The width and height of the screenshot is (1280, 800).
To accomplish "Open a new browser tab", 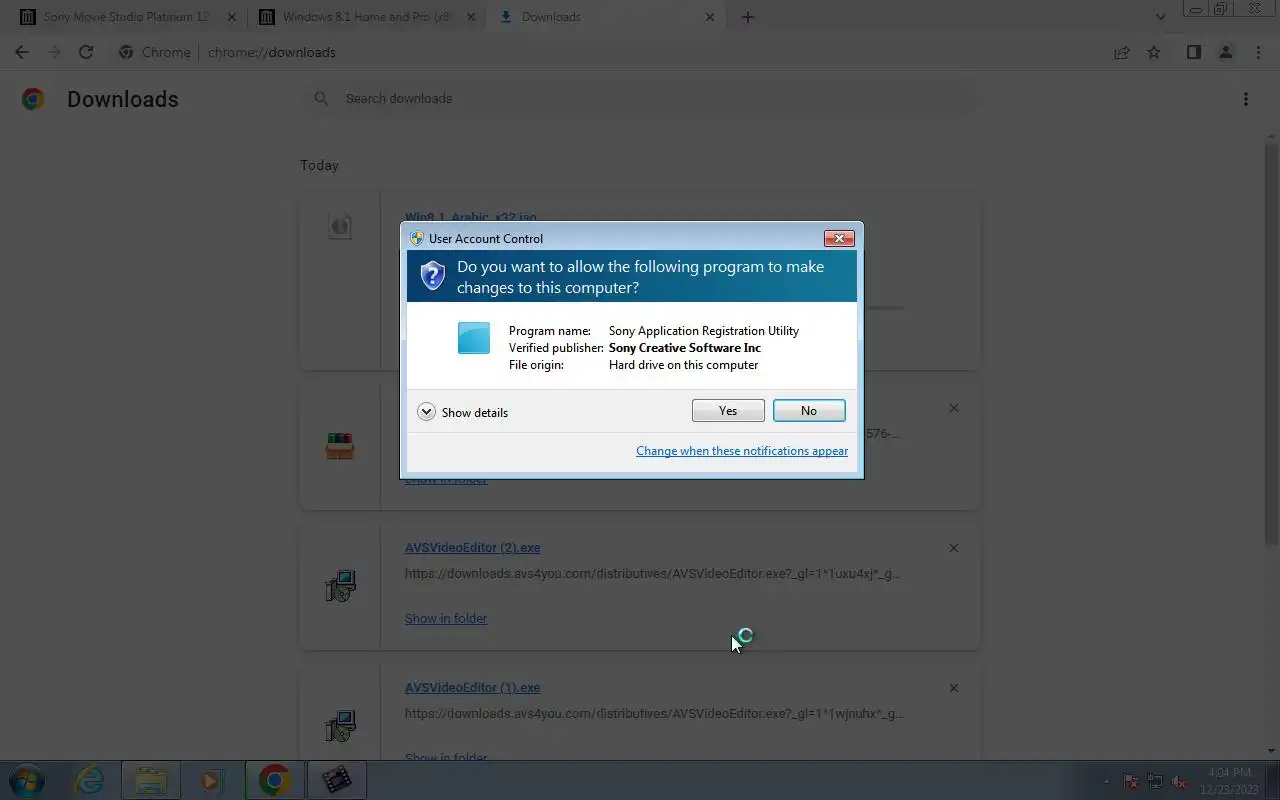I will pos(747,17).
